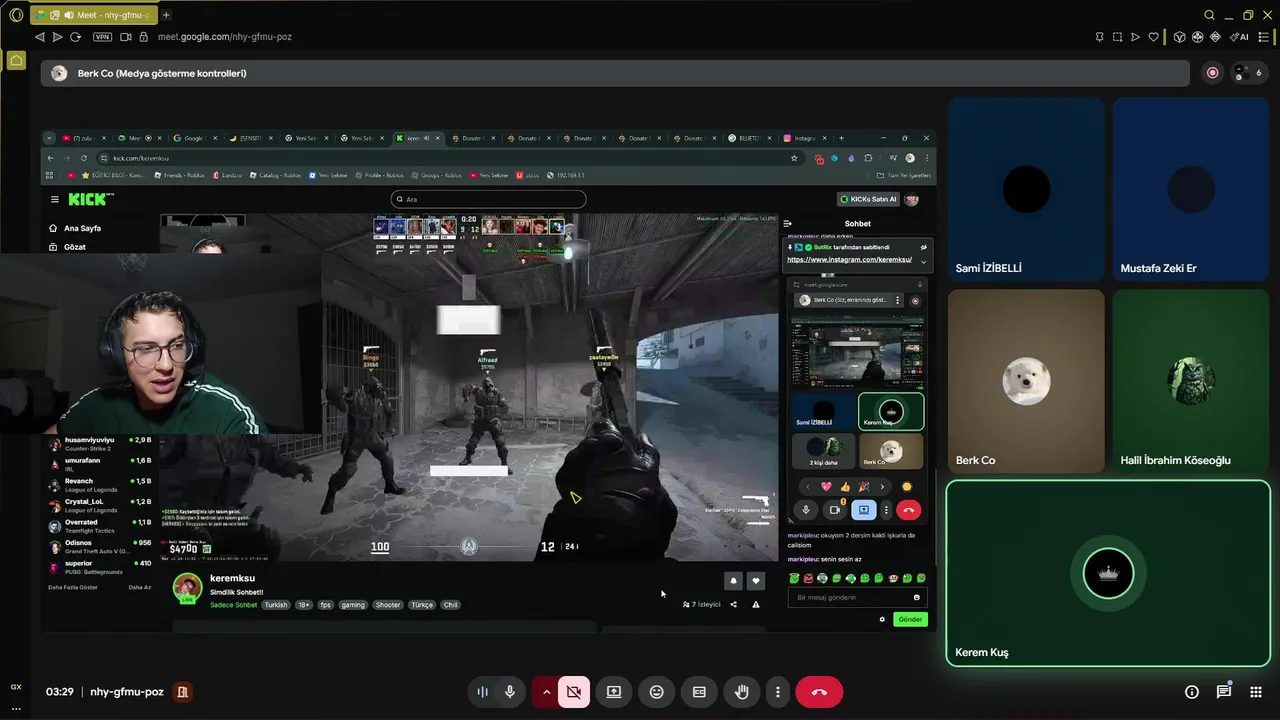Select Berk Co participant tile

(1026, 381)
